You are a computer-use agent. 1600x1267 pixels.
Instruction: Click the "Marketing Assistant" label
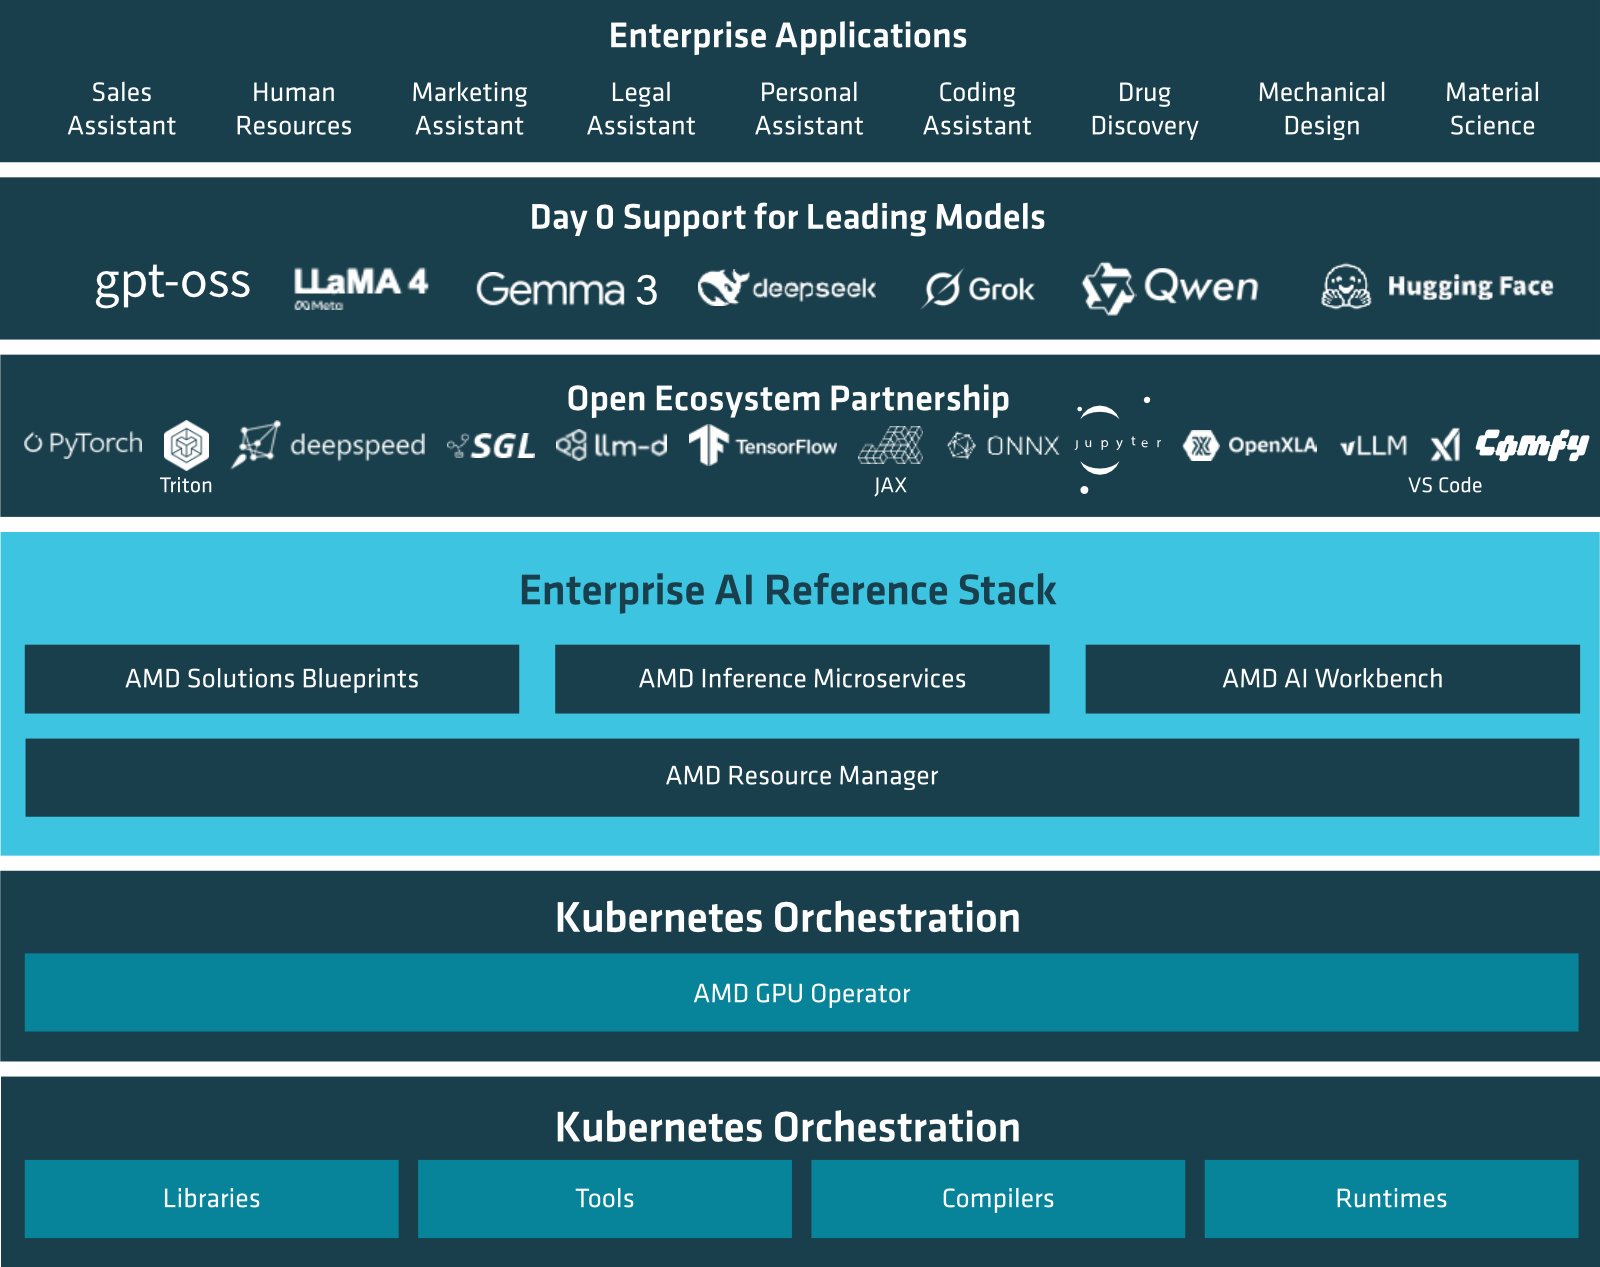tap(470, 109)
